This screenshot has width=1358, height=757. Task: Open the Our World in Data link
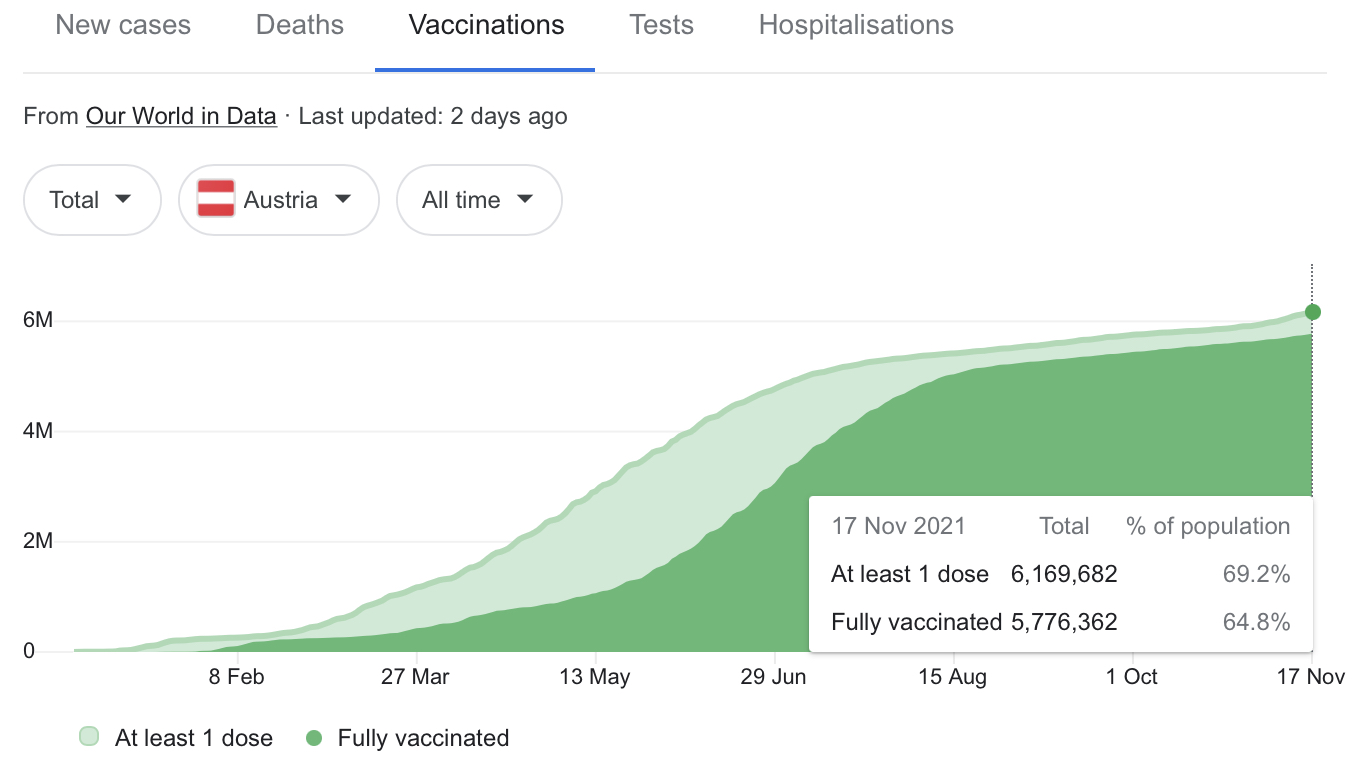coord(181,116)
